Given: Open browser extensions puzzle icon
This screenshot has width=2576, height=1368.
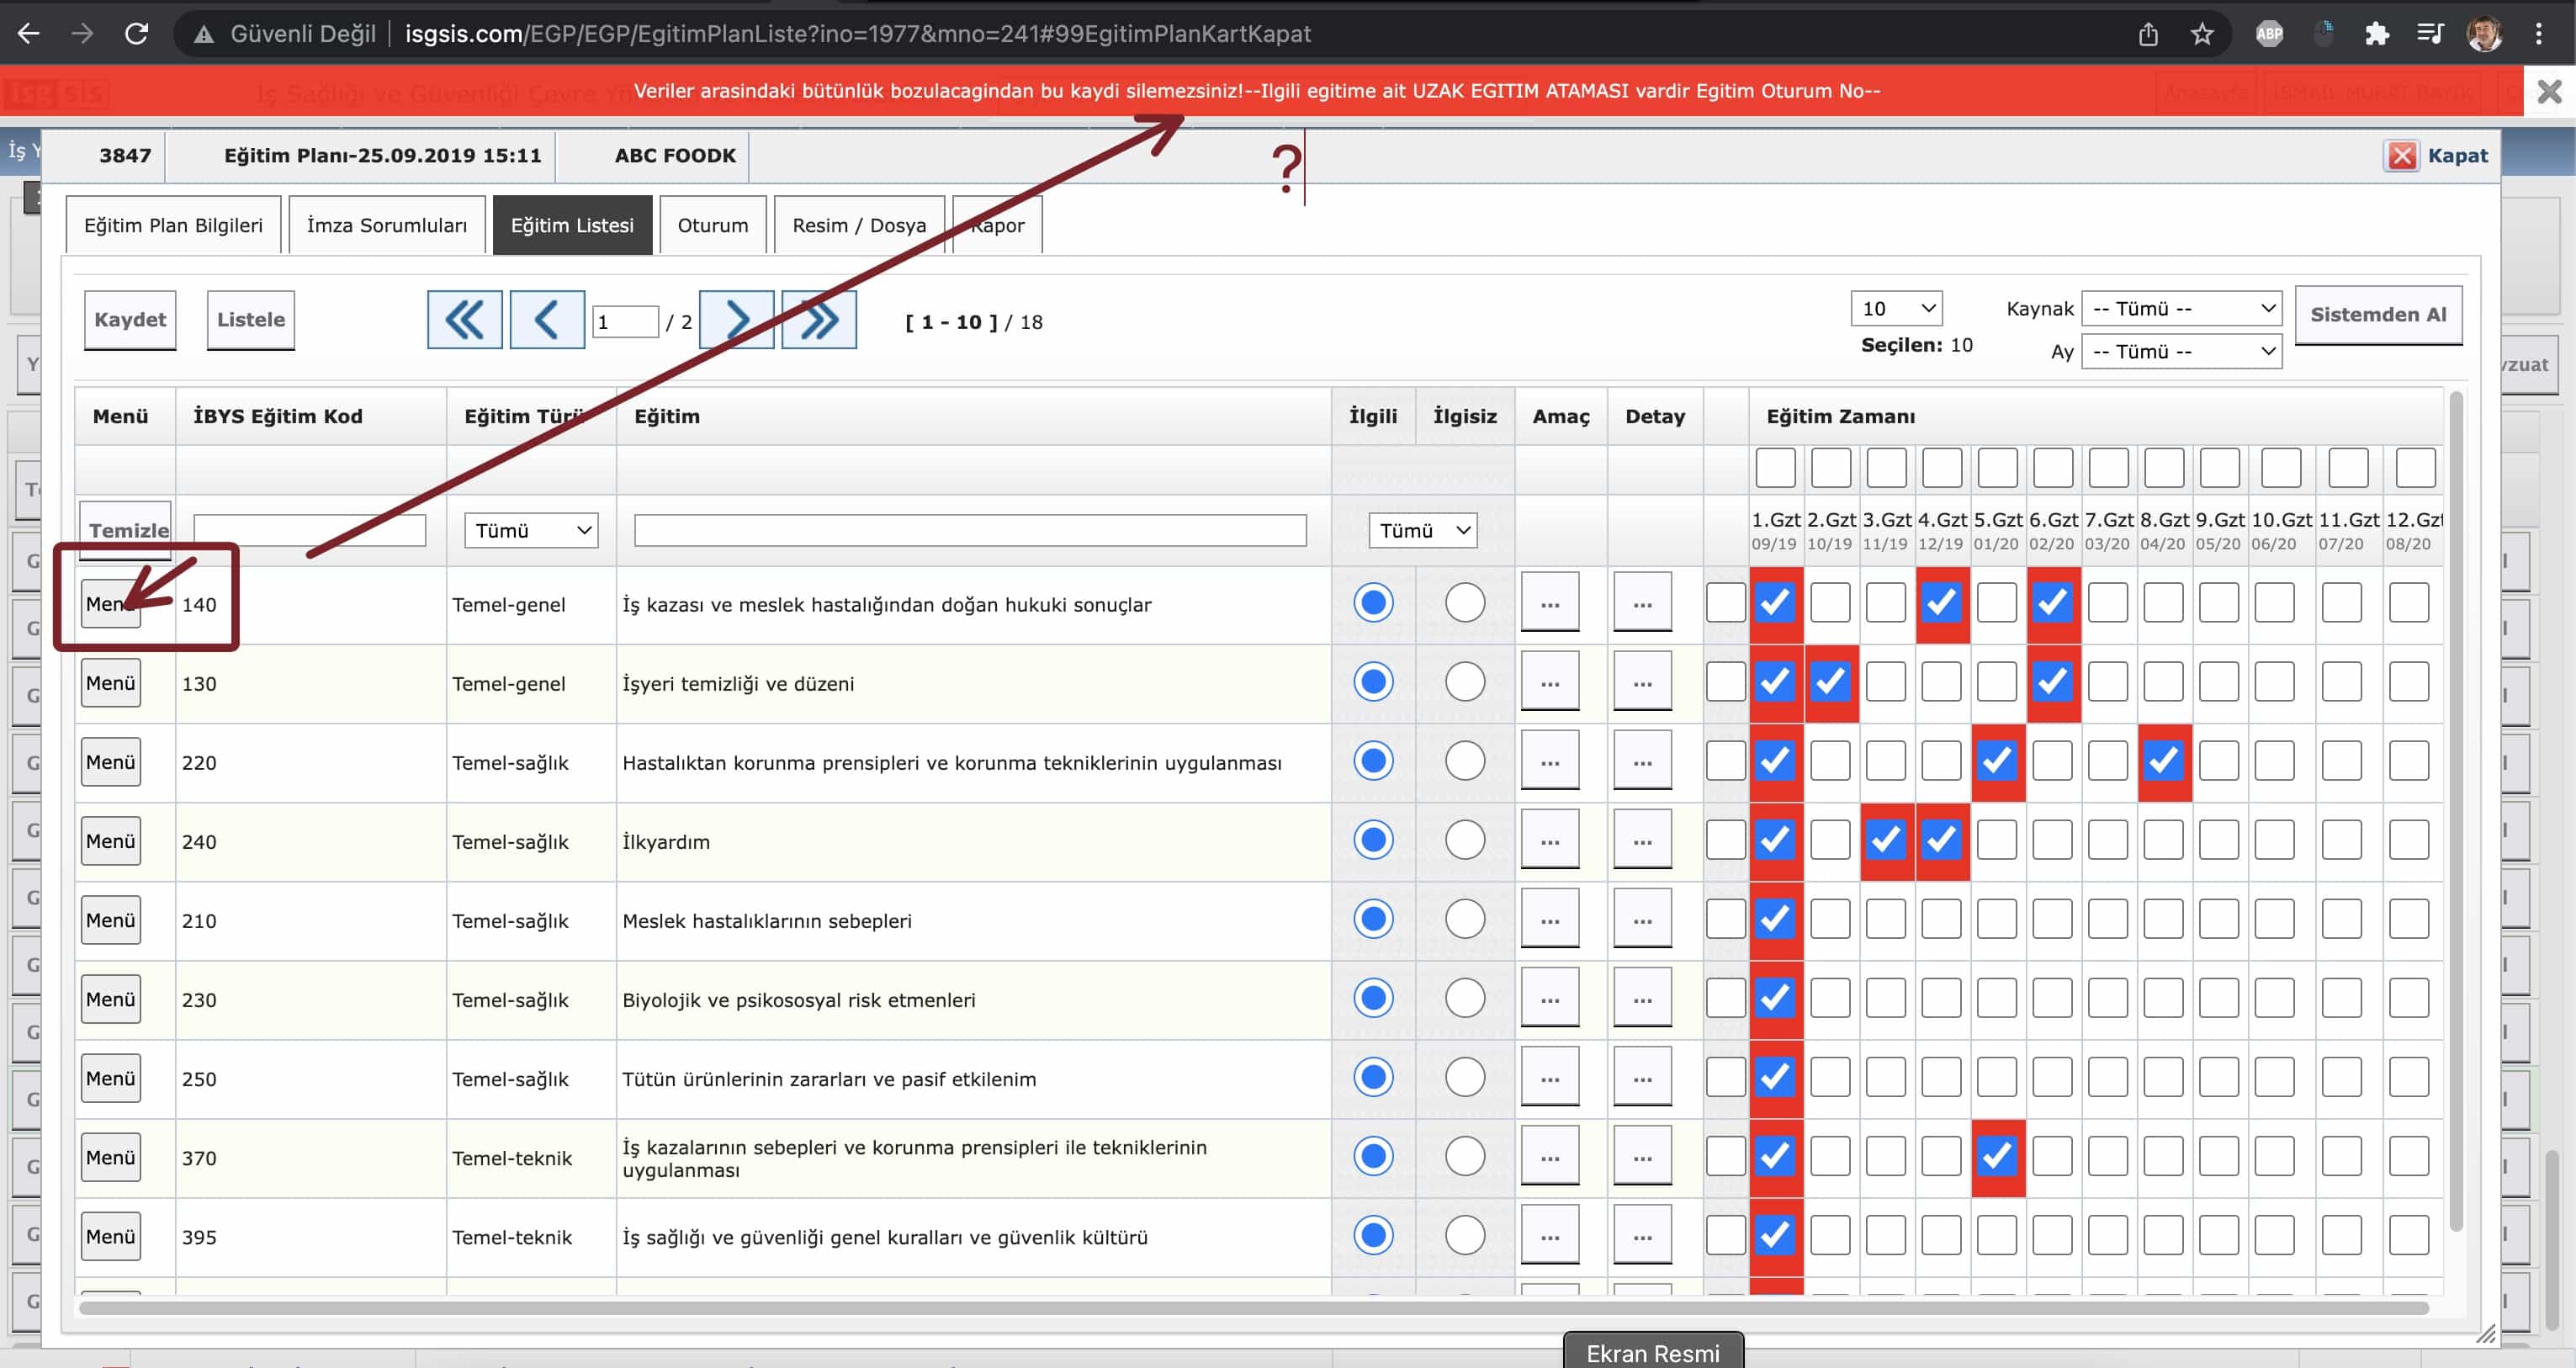Looking at the screenshot, I should (x=2377, y=34).
